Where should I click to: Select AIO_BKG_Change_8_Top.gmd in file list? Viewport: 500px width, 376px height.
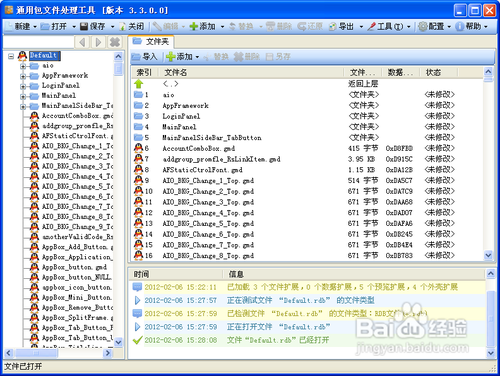(208, 256)
